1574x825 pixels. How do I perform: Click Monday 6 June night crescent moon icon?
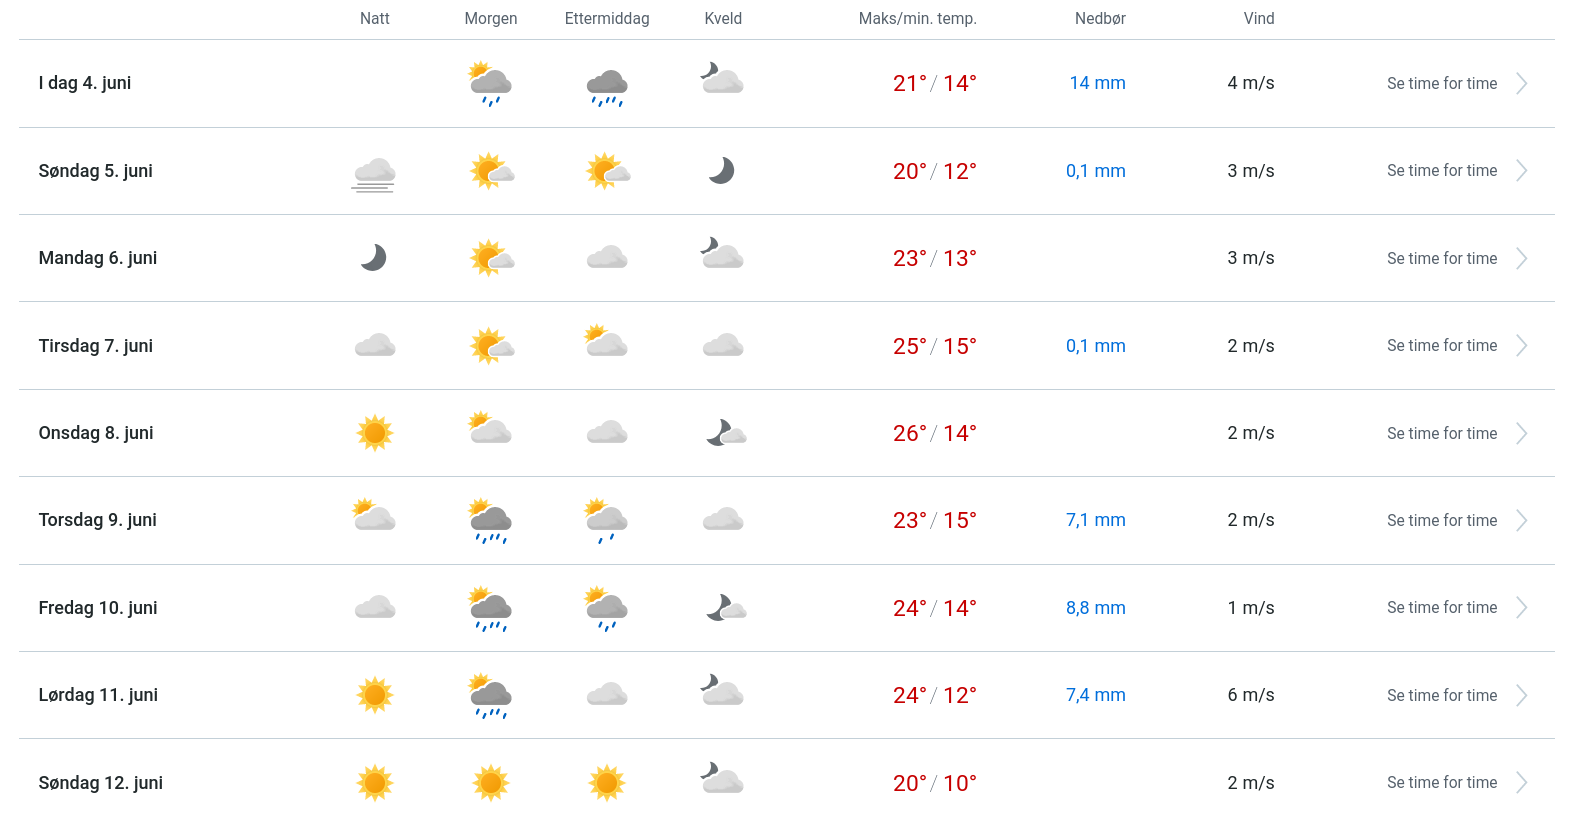click(x=374, y=258)
